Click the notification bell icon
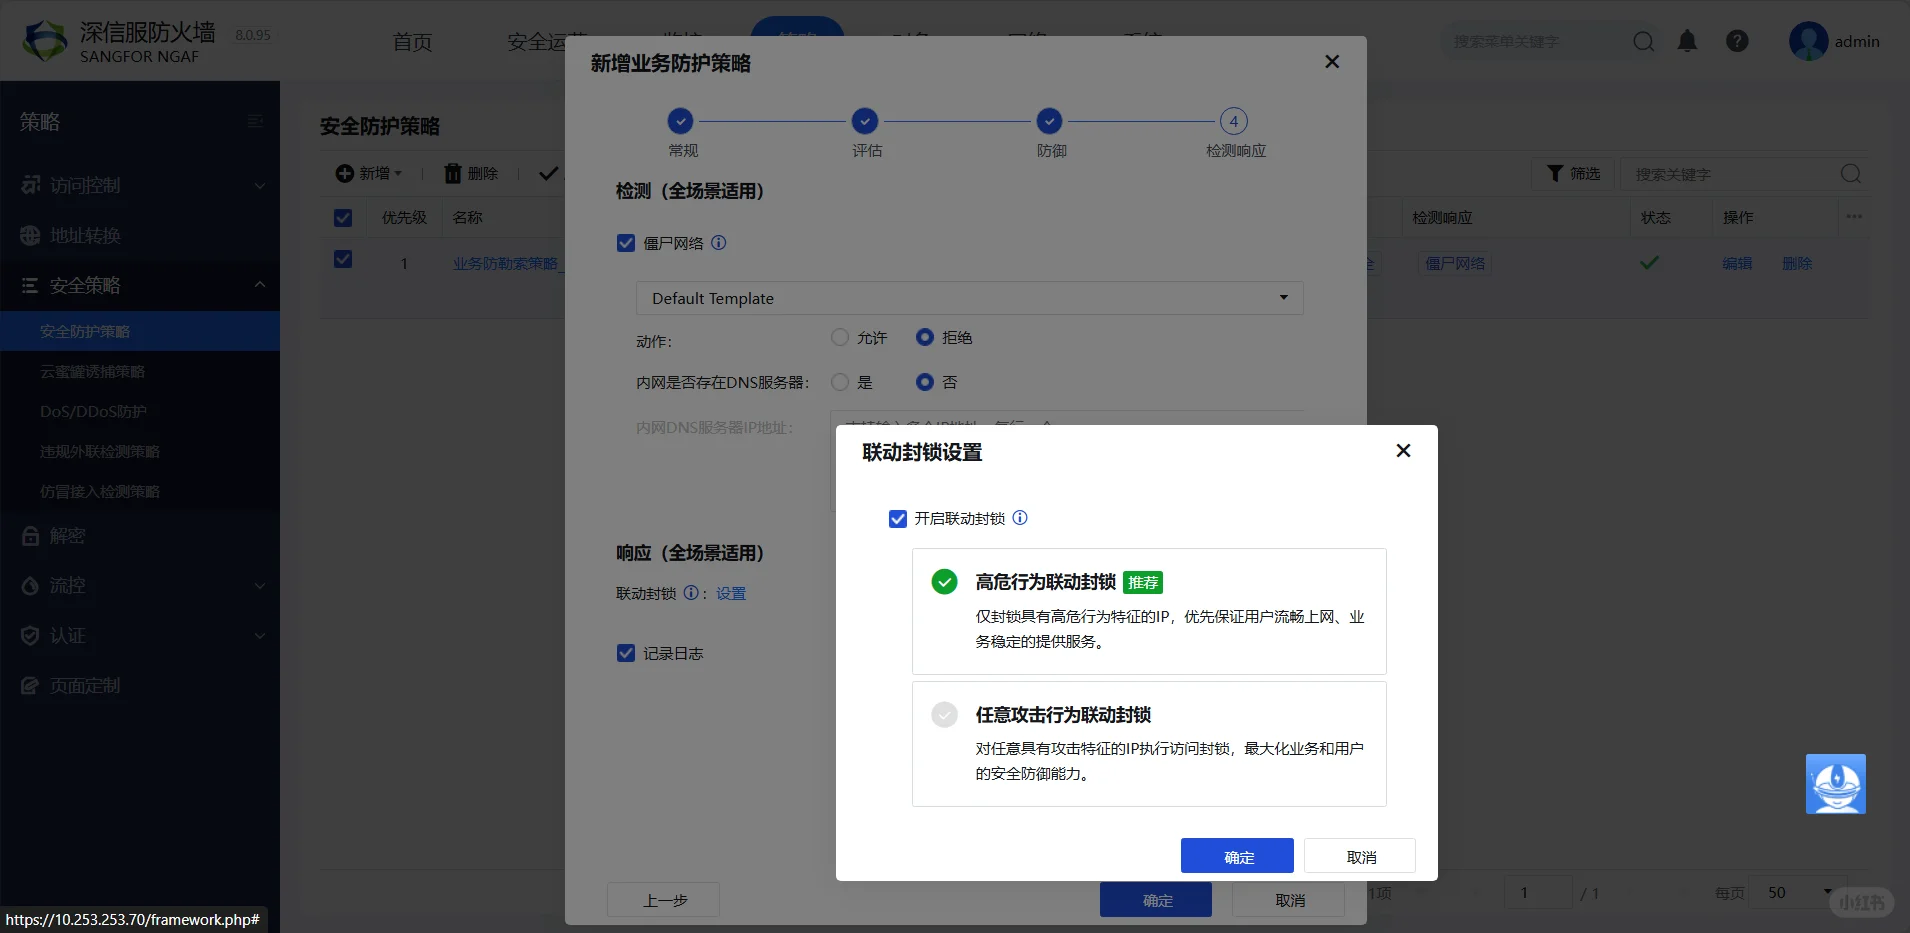 coord(1687,41)
